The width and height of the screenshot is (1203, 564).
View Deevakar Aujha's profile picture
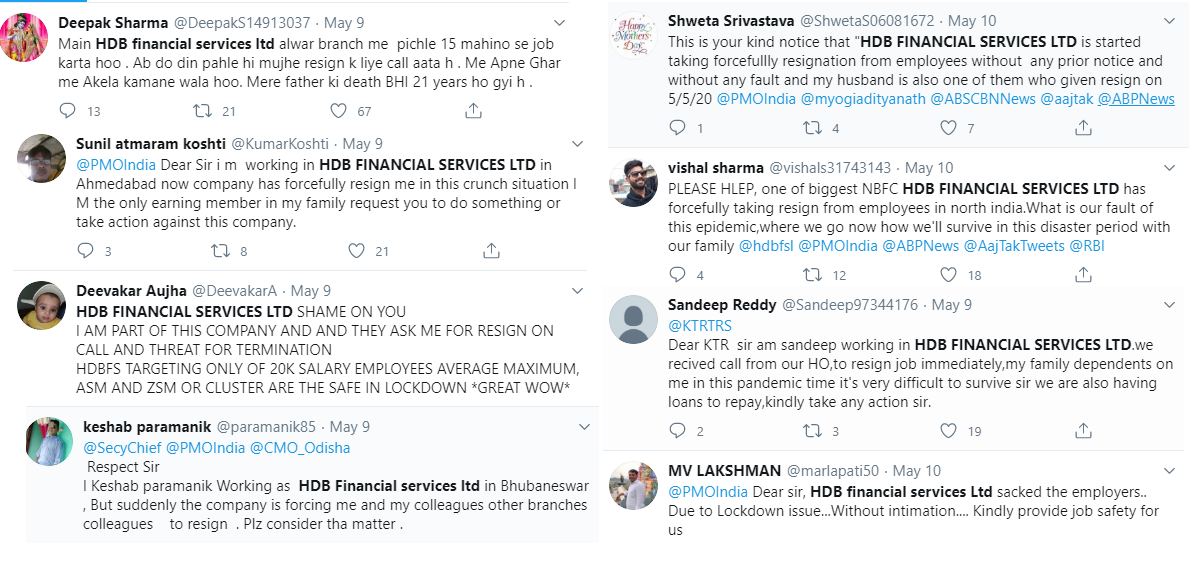point(42,305)
